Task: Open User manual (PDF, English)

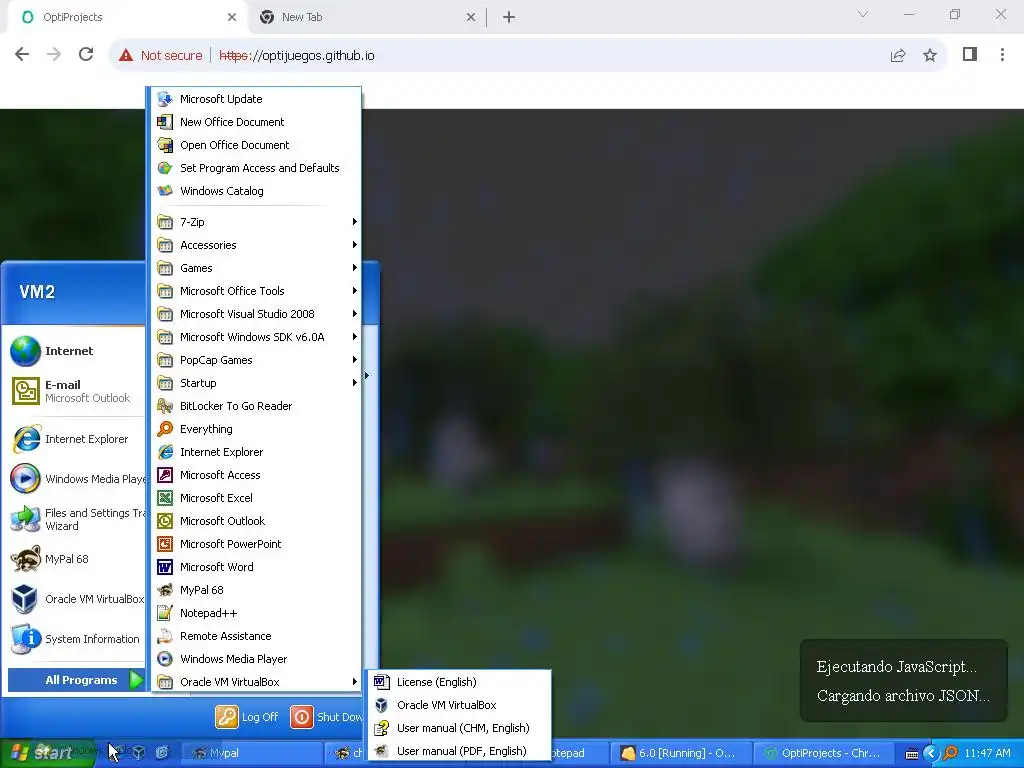Action: [x=460, y=751]
